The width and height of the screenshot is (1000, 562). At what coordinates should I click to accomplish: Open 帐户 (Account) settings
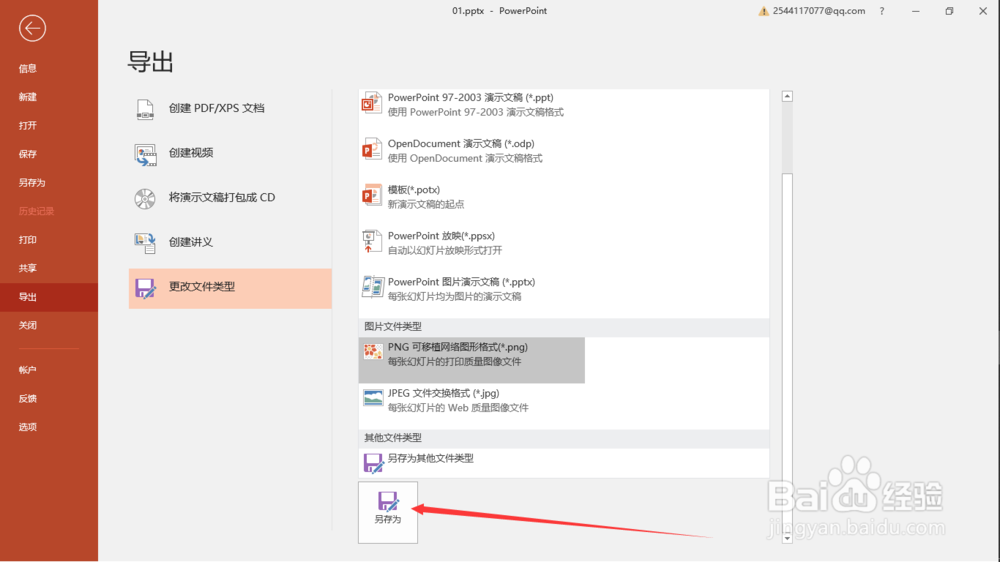click(x=27, y=370)
